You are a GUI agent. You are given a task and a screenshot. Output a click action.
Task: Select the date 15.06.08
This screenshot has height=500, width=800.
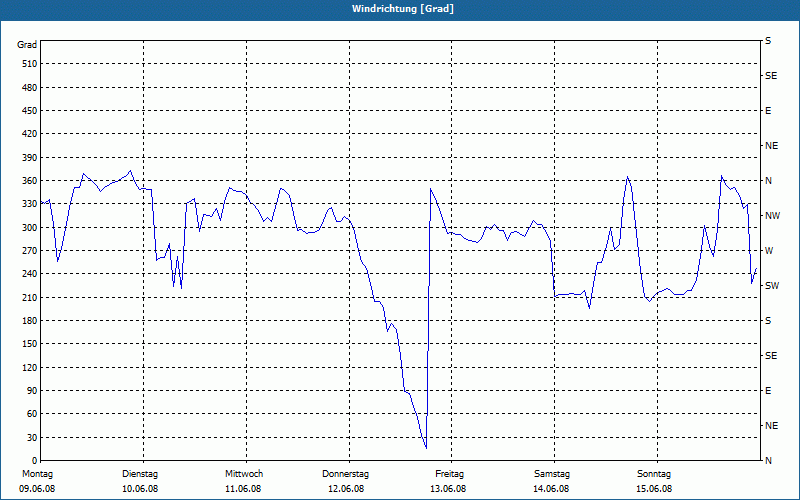[x=654, y=489]
